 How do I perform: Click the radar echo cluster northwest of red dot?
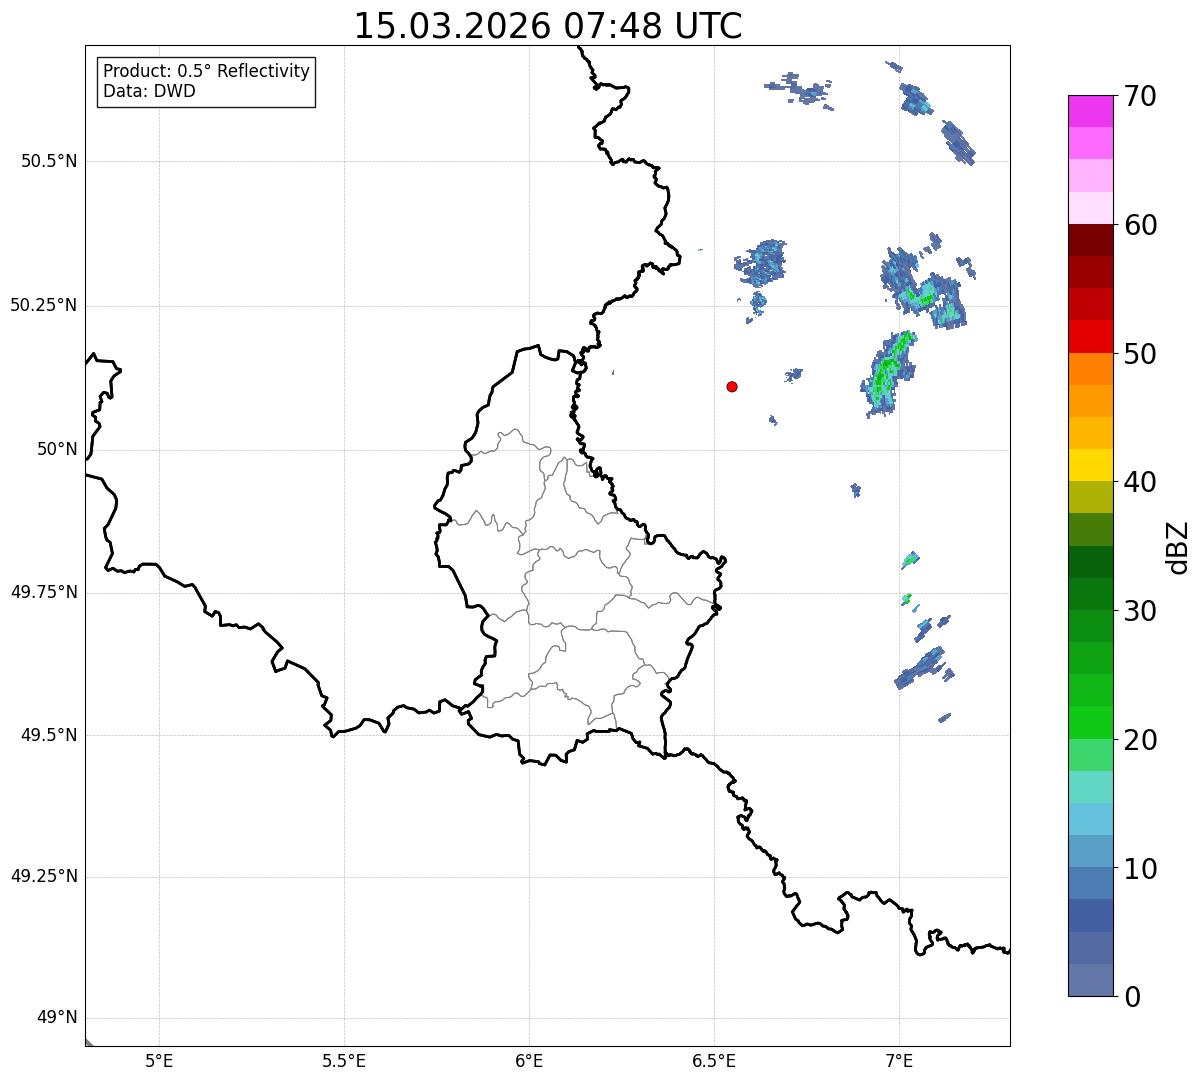(x=761, y=265)
